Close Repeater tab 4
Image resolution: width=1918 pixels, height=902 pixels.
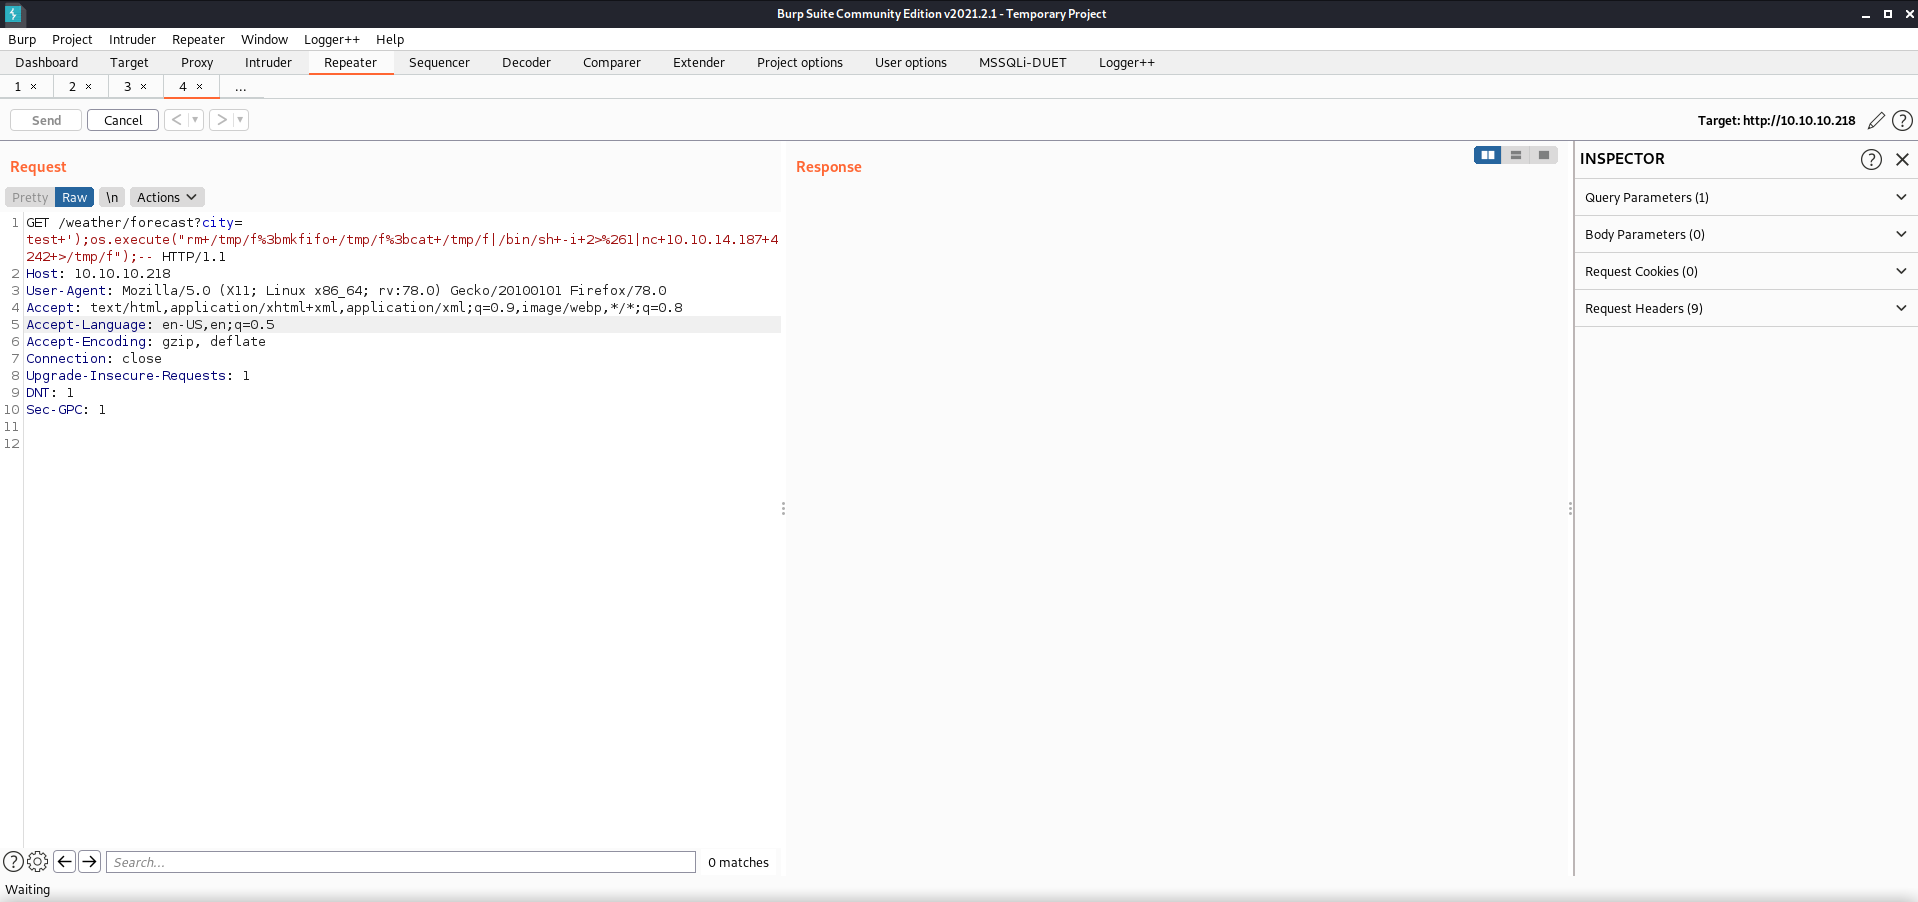[x=200, y=87]
